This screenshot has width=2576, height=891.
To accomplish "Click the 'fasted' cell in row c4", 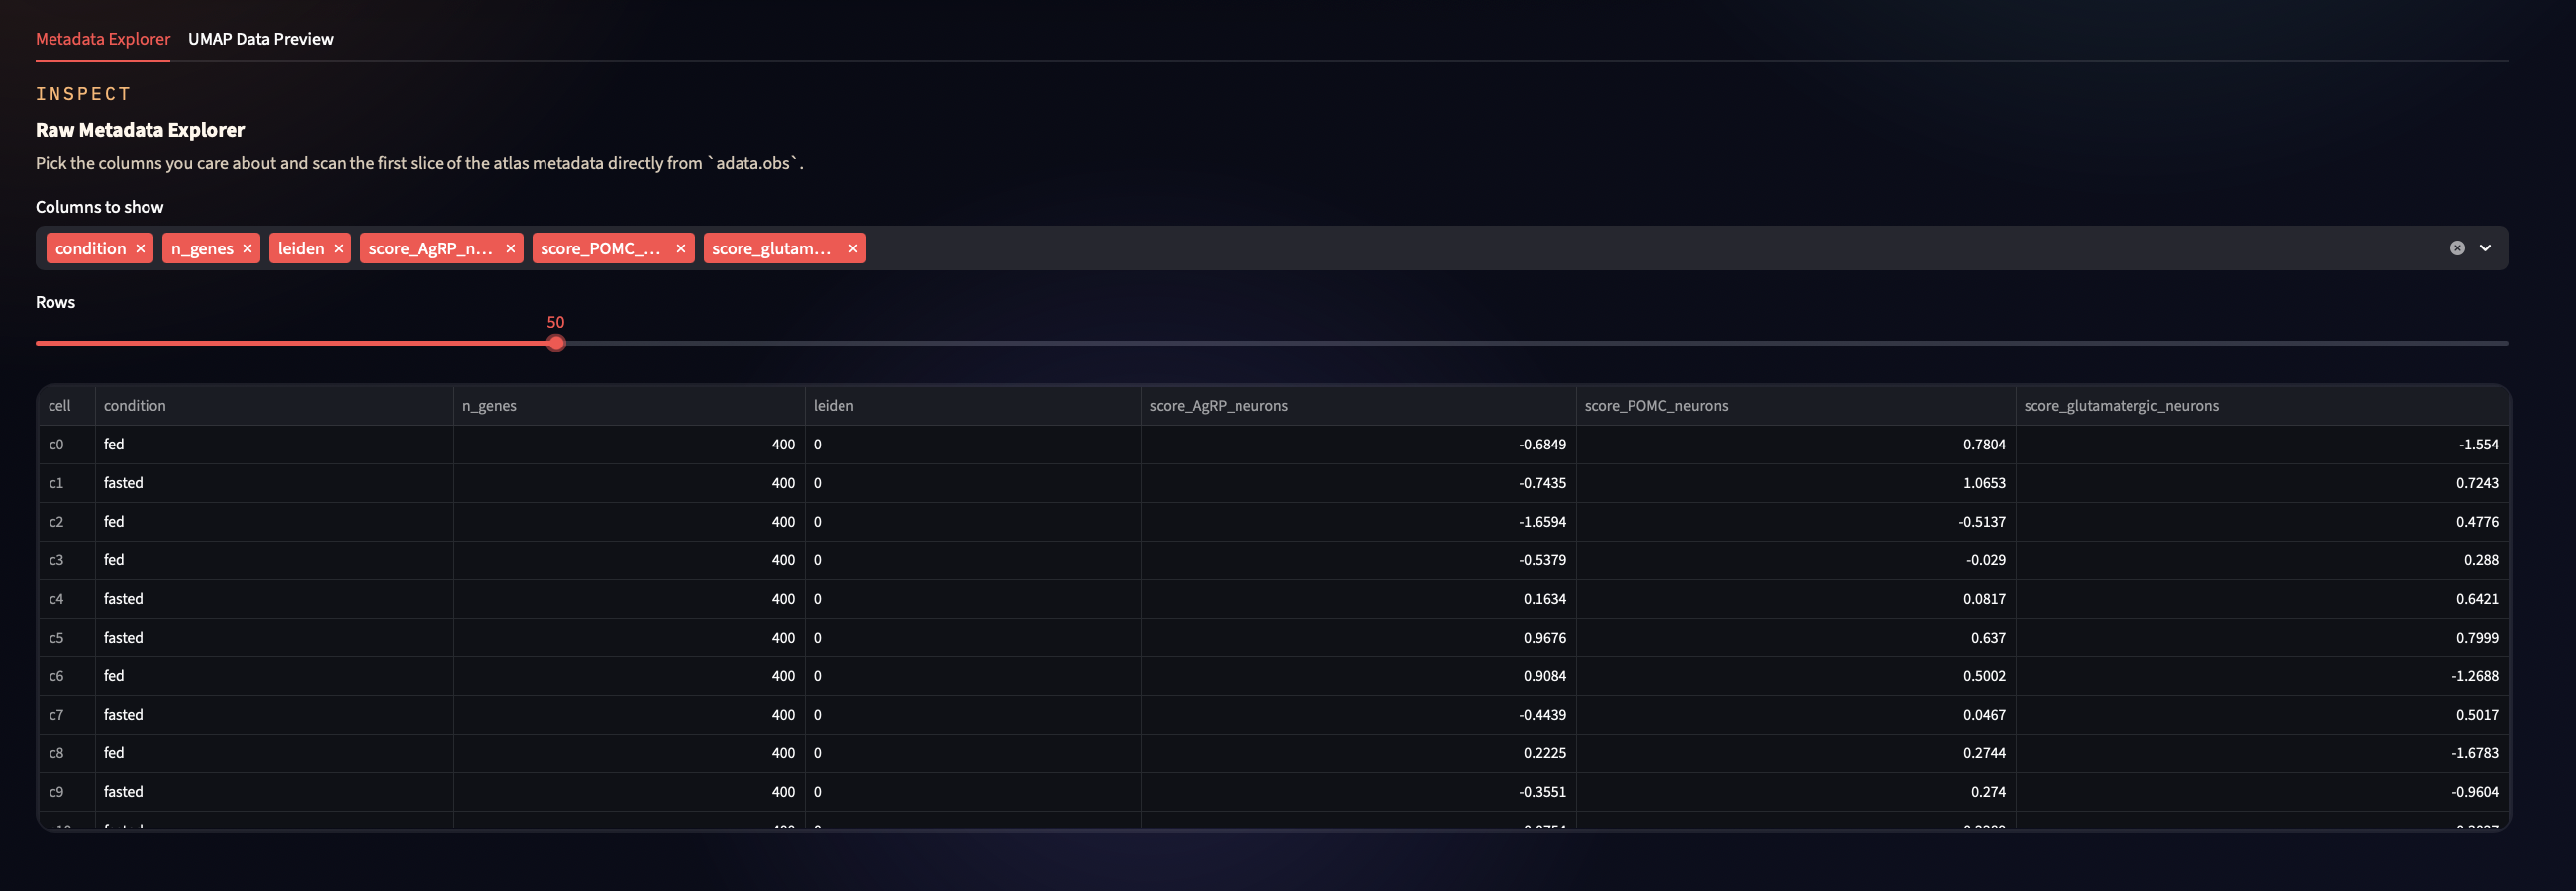I will click(274, 599).
